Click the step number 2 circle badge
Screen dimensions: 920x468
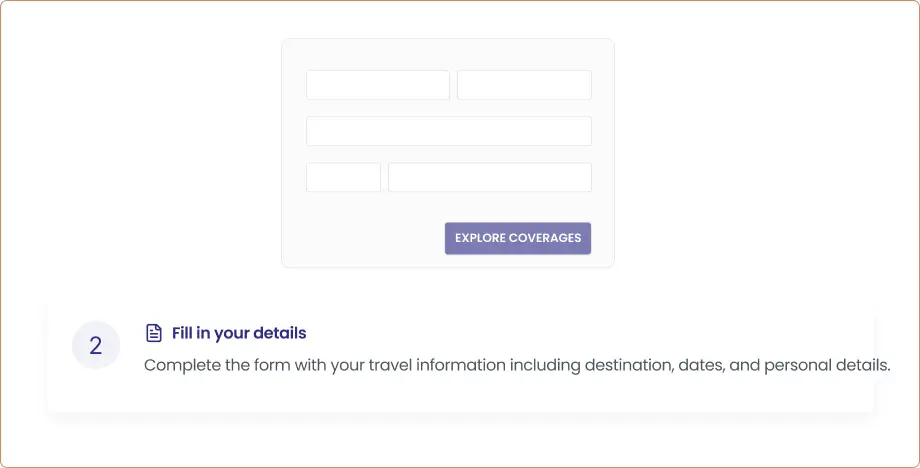pos(96,346)
